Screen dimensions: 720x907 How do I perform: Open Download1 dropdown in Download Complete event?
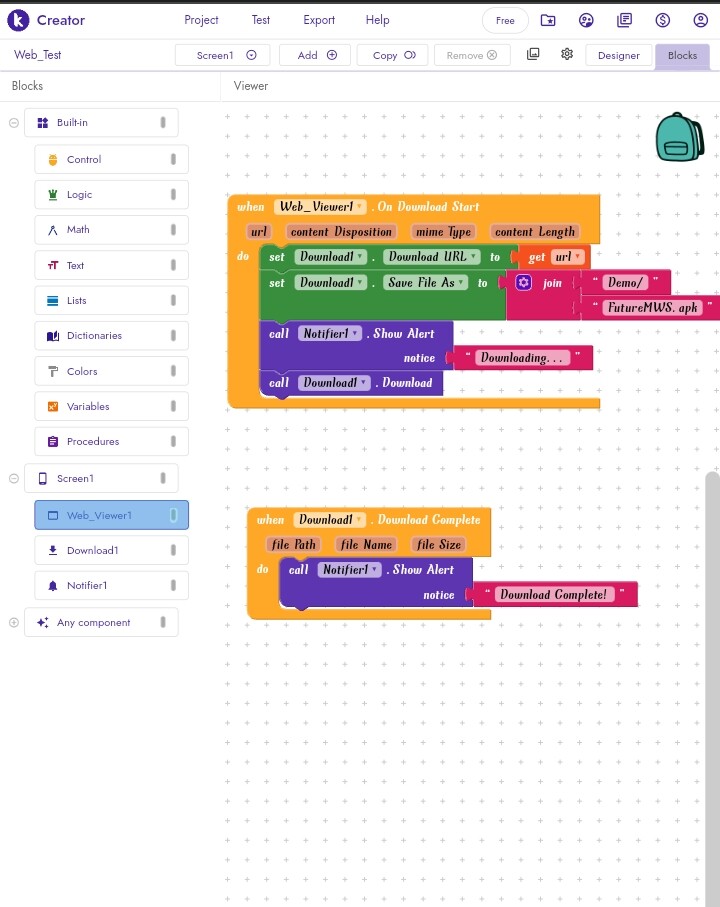coord(330,519)
